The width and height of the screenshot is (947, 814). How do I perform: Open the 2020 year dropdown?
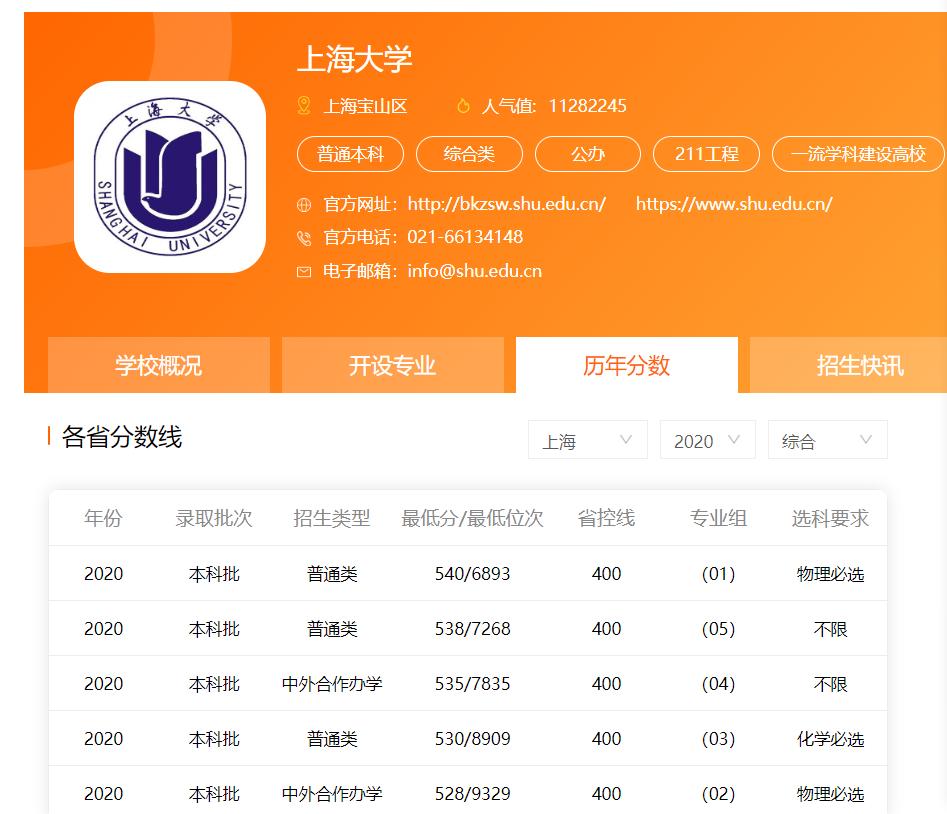[707, 439]
